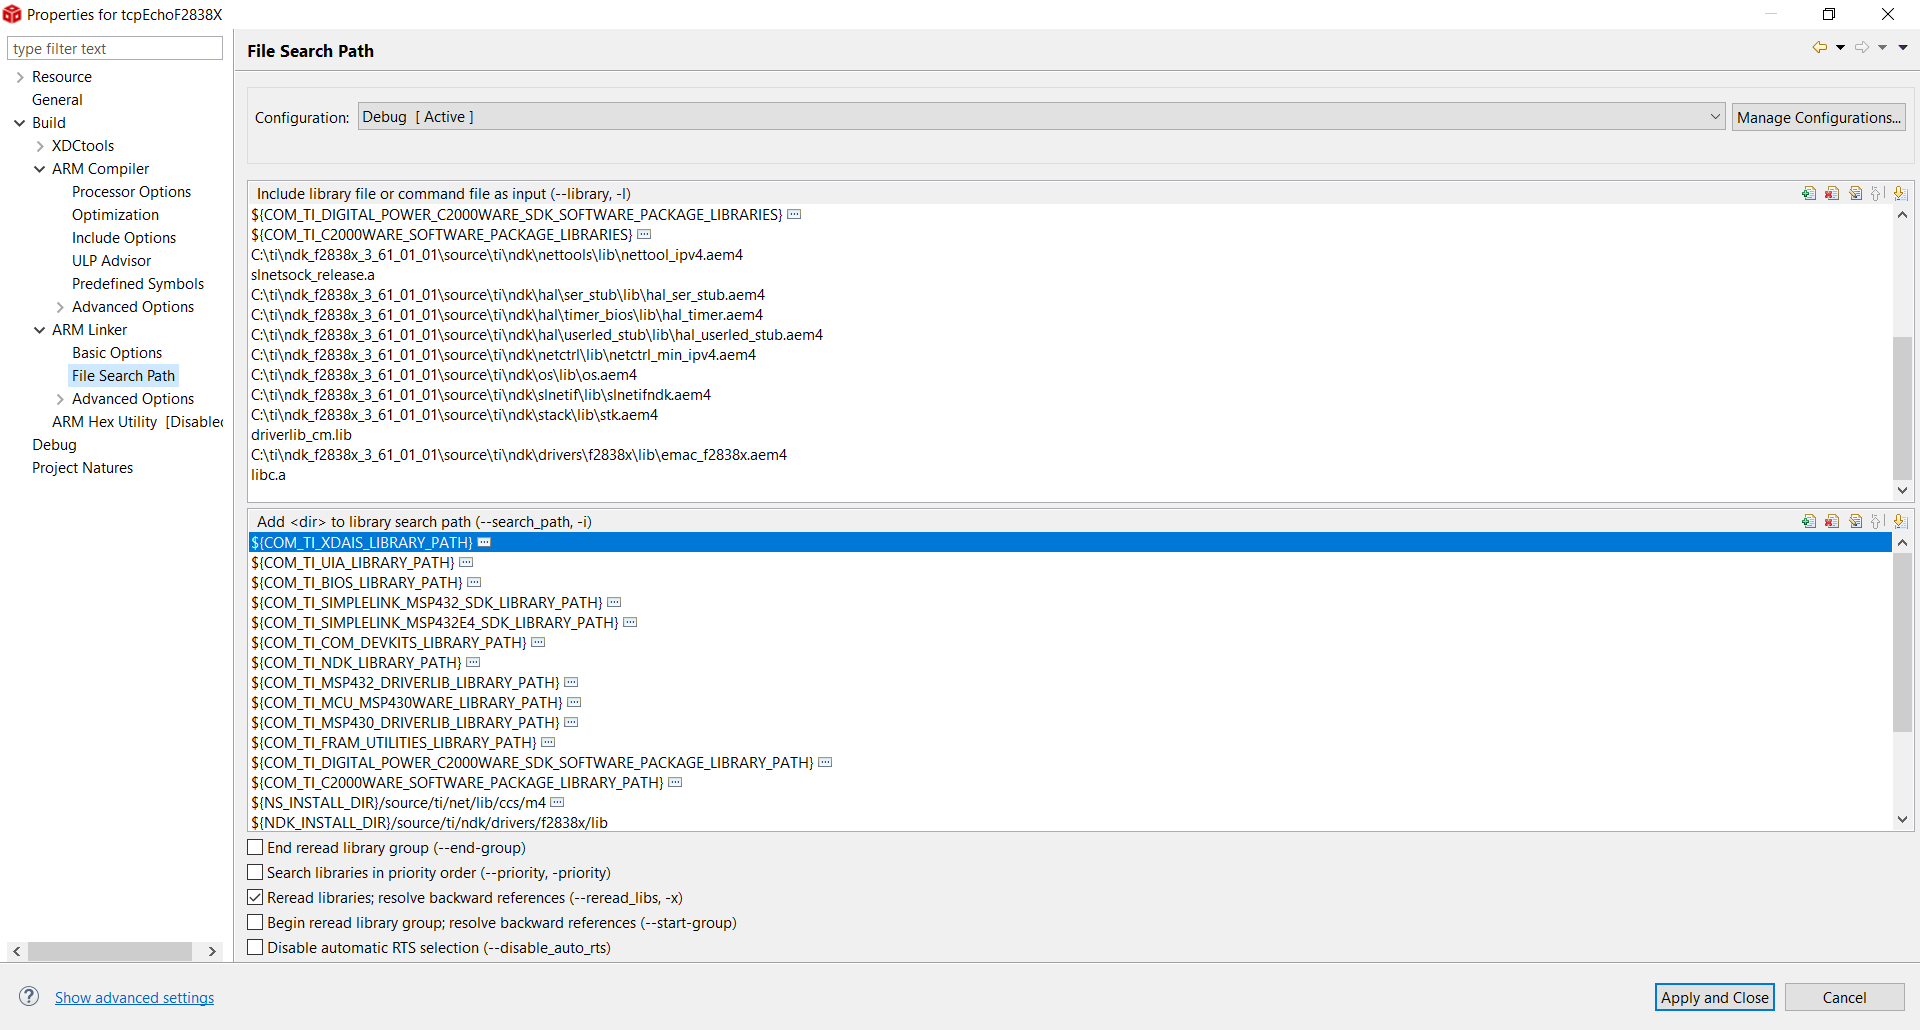Click Move Up icon for include library list

[x=1878, y=194]
